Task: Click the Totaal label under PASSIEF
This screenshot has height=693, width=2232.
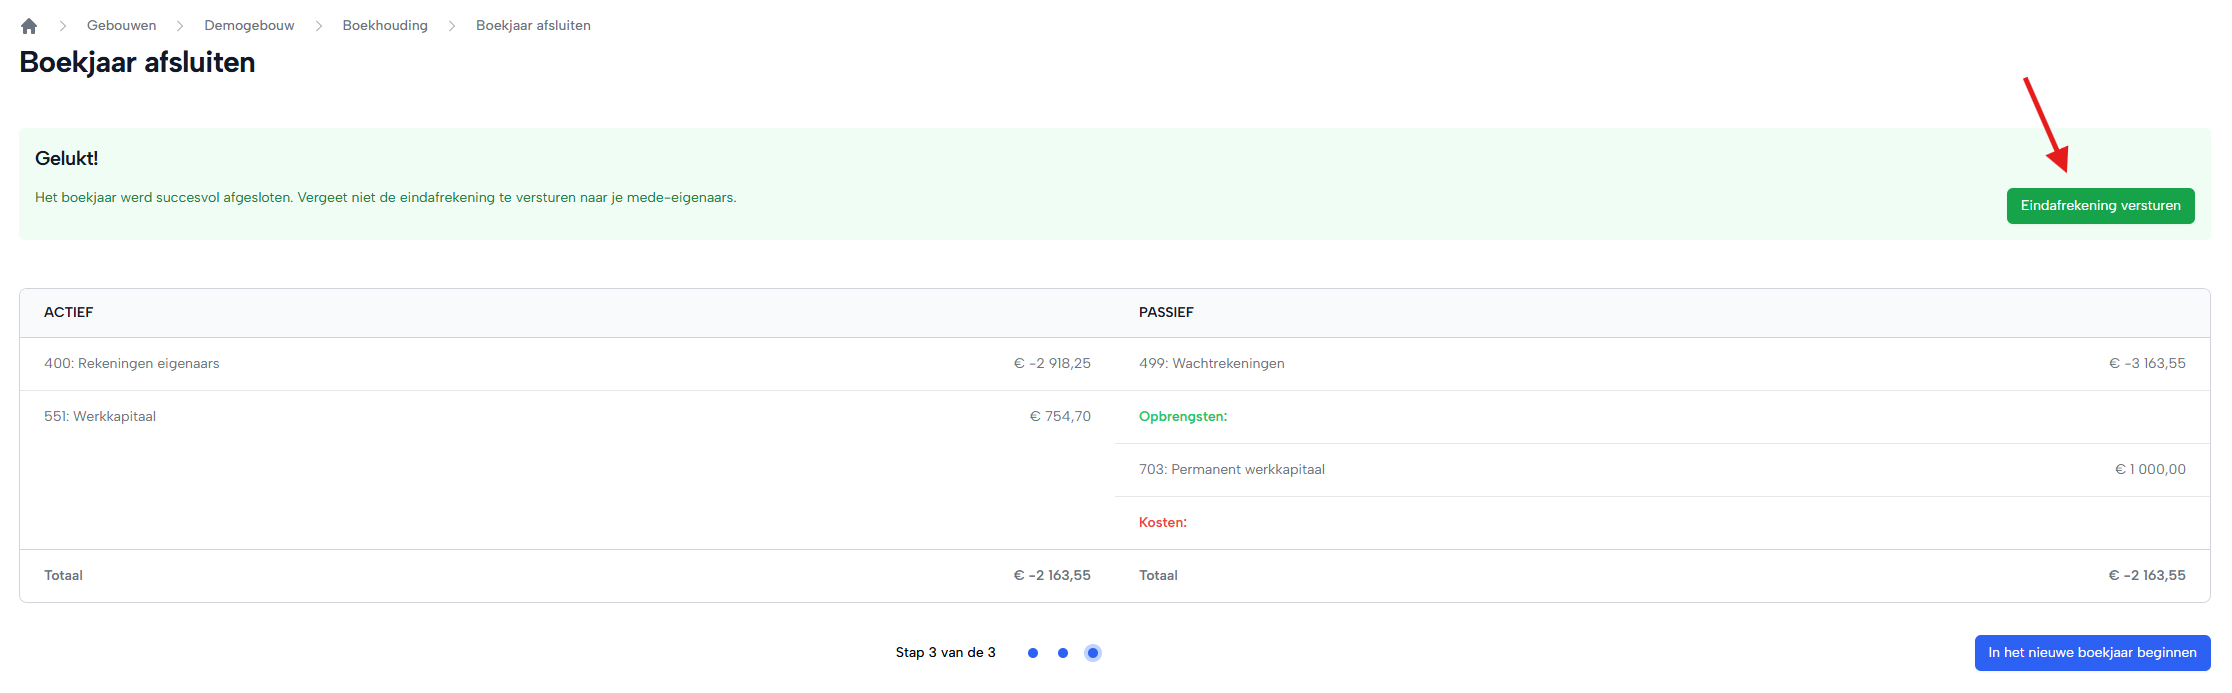Action: (1158, 576)
